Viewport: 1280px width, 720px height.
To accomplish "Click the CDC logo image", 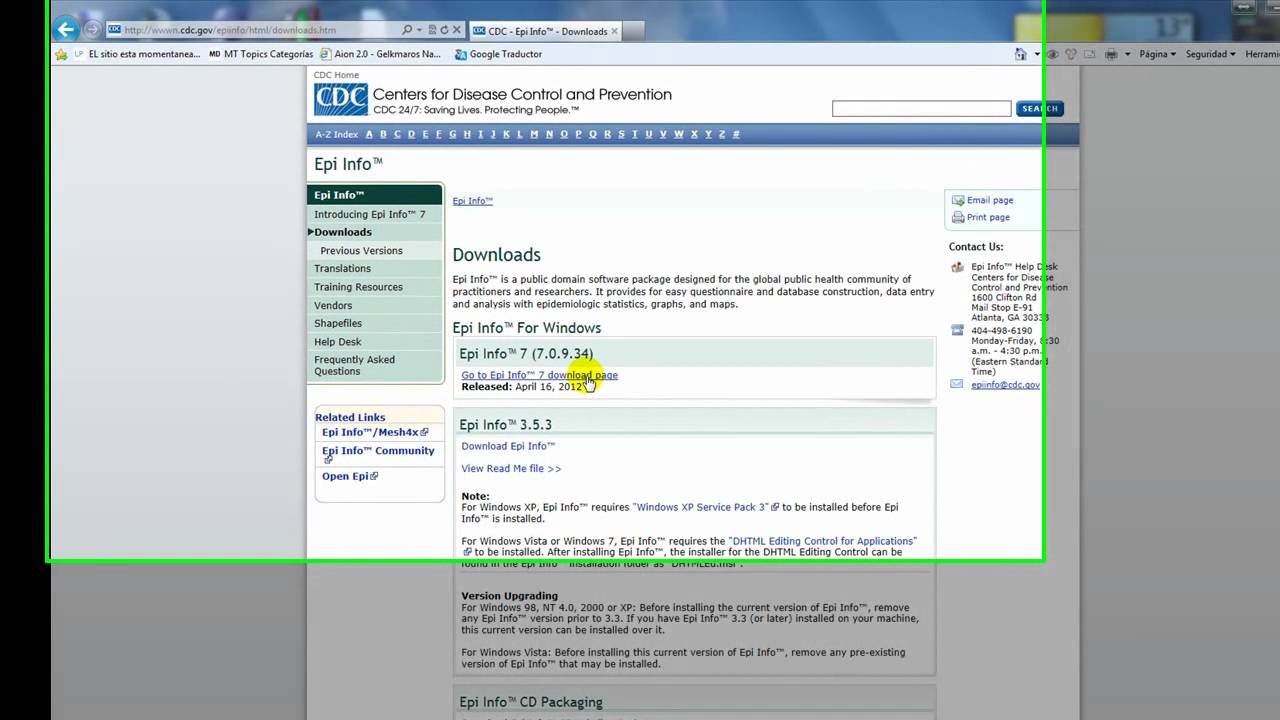I will coord(341,100).
